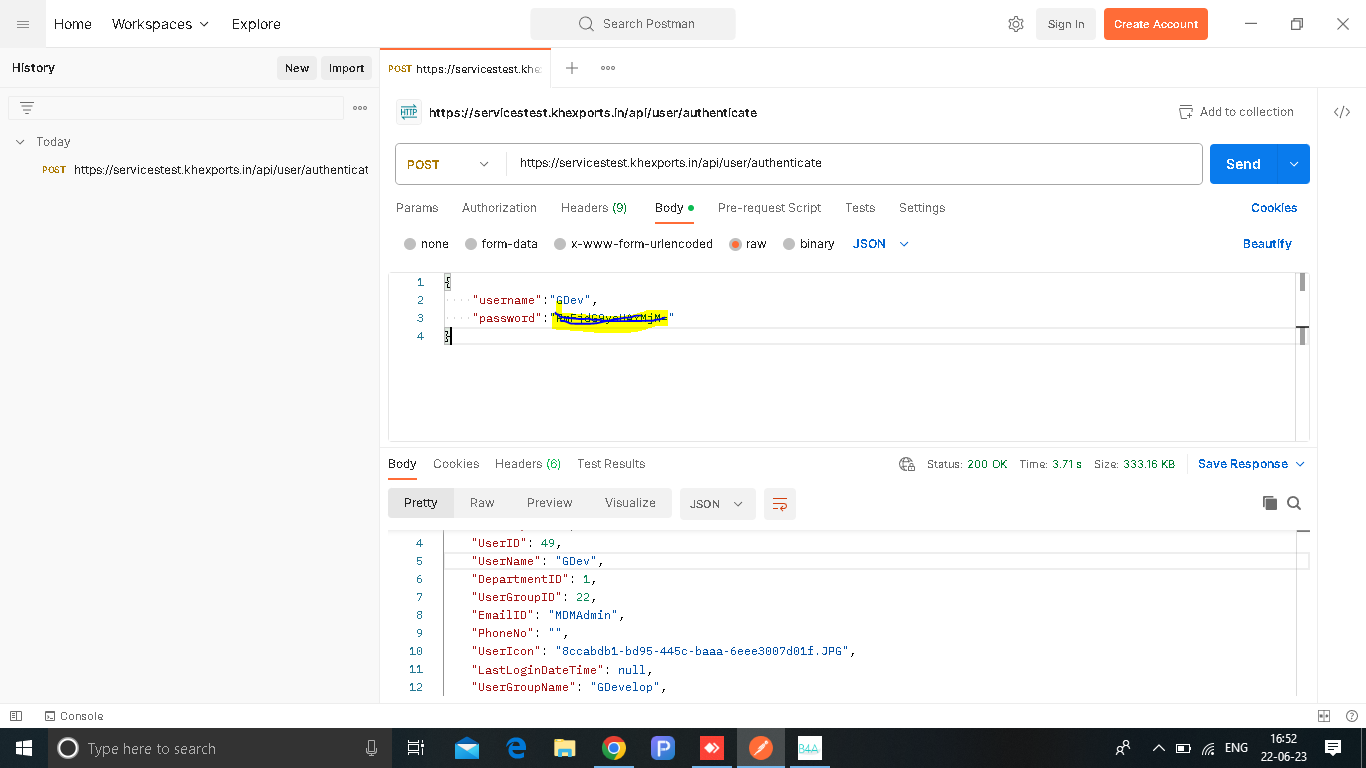
Task: Open the Test Results tab
Action: (611, 464)
